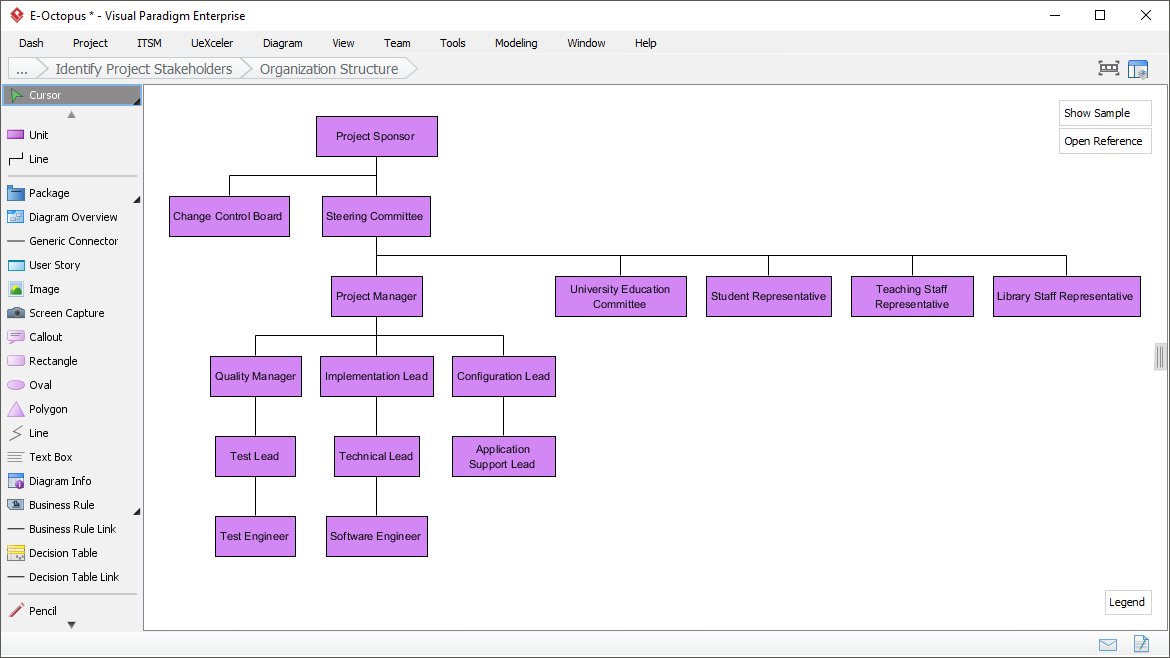Select the Project Manager unit
This screenshot has width=1170, height=658.
(377, 296)
